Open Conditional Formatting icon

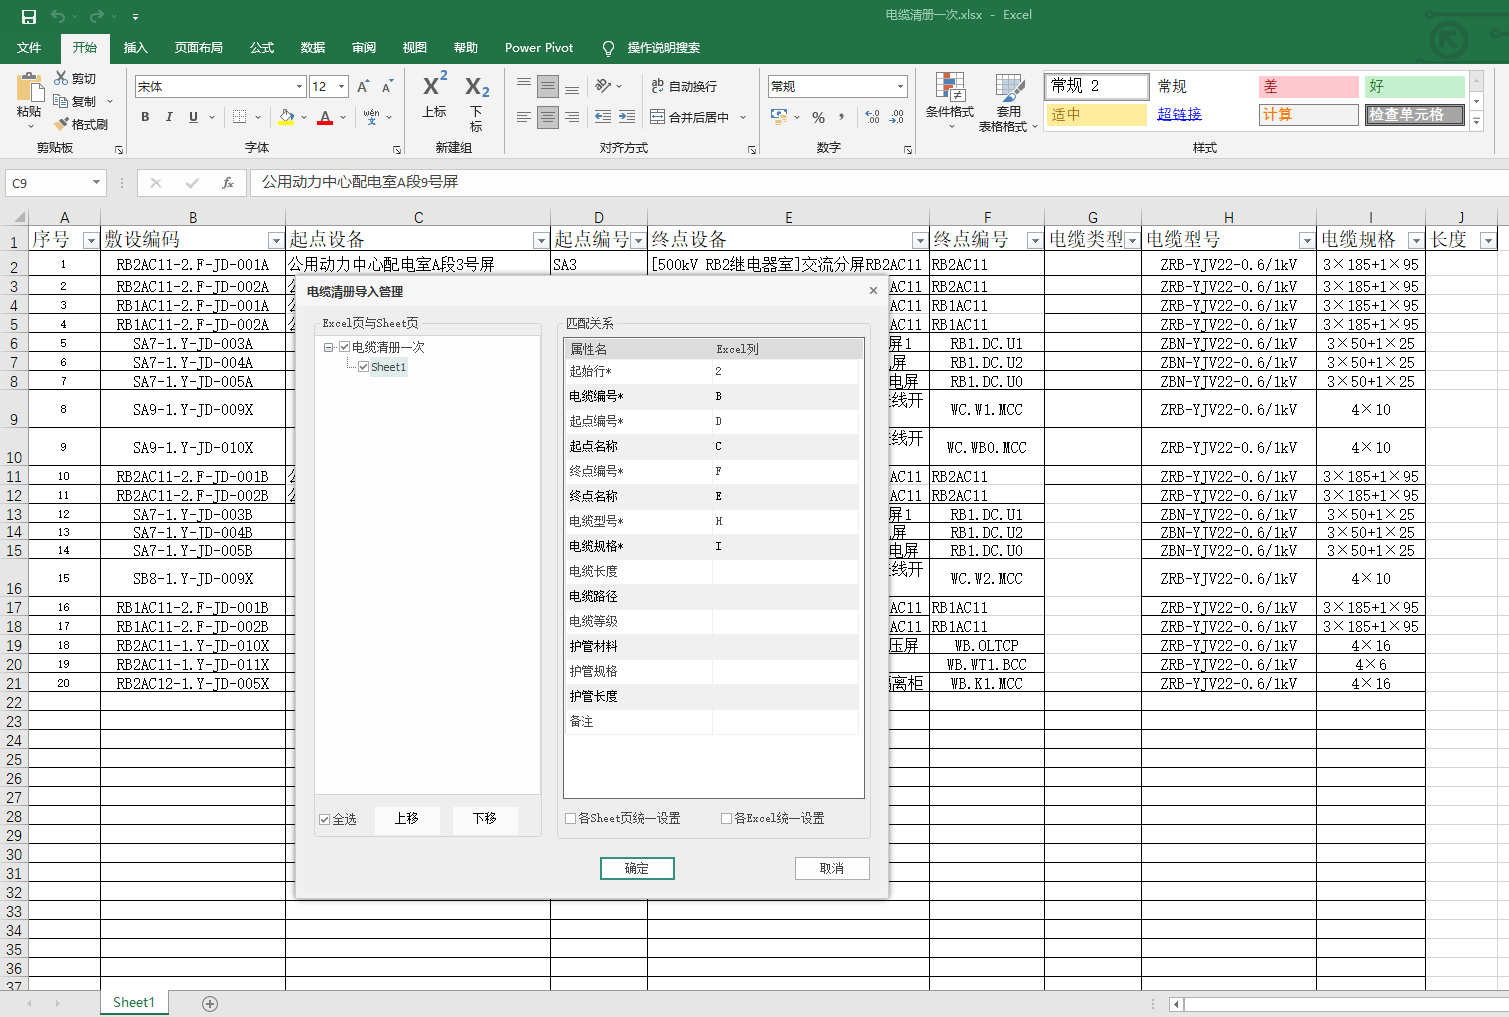click(949, 89)
